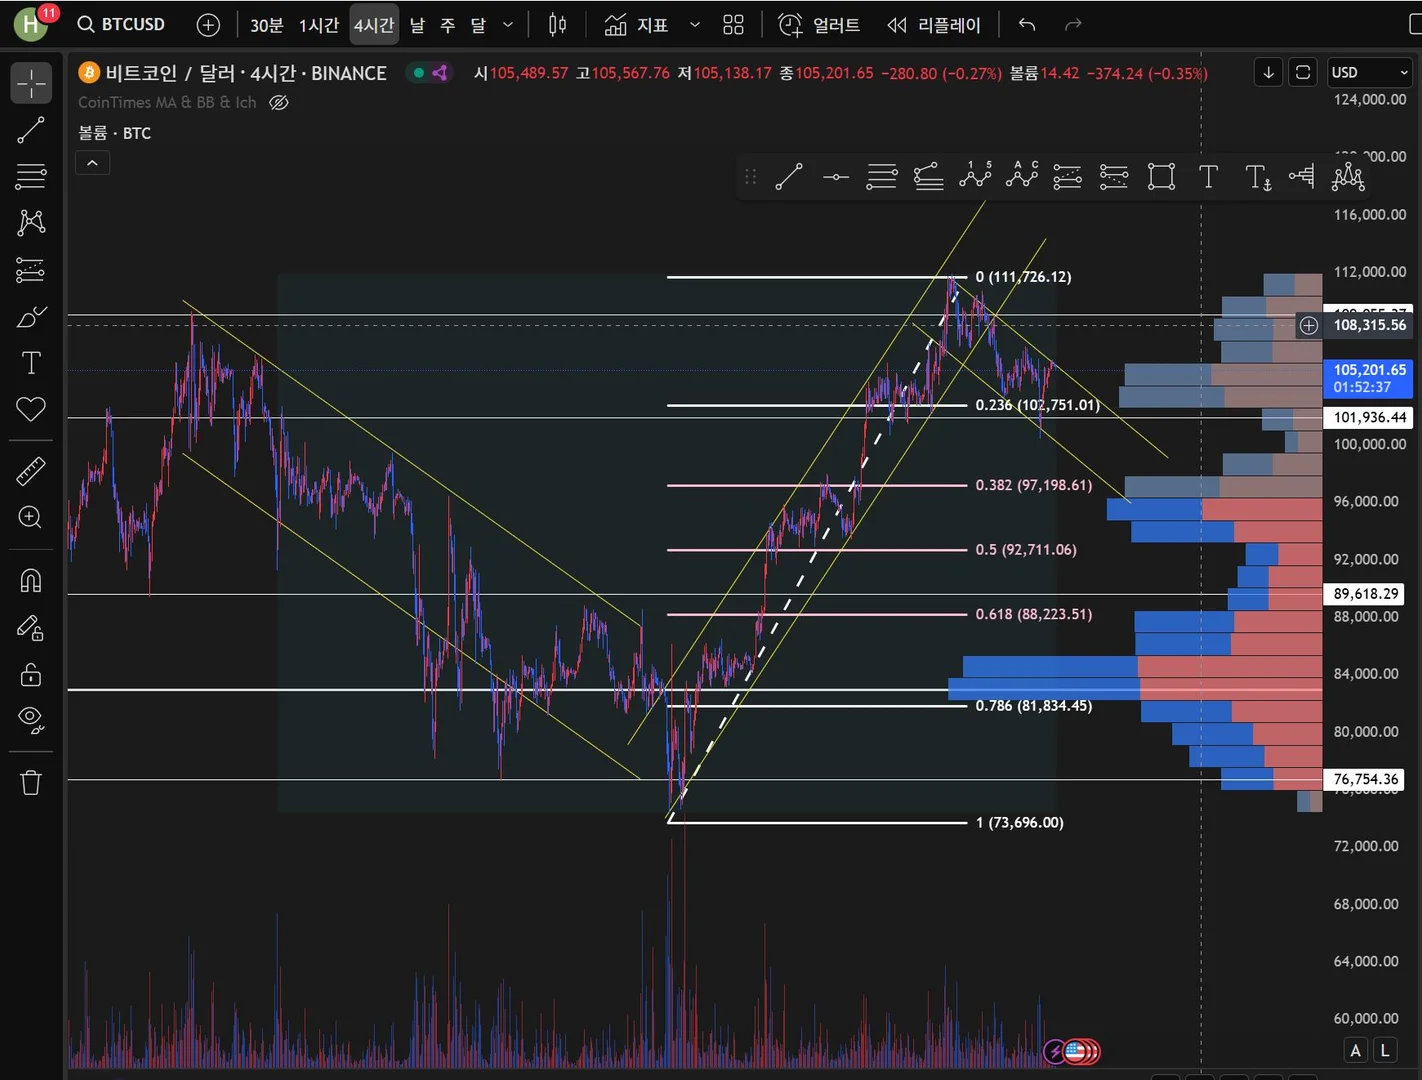Expand the timeframe dropdown arrow
The height and width of the screenshot is (1080, 1422).
pos(508,25)
